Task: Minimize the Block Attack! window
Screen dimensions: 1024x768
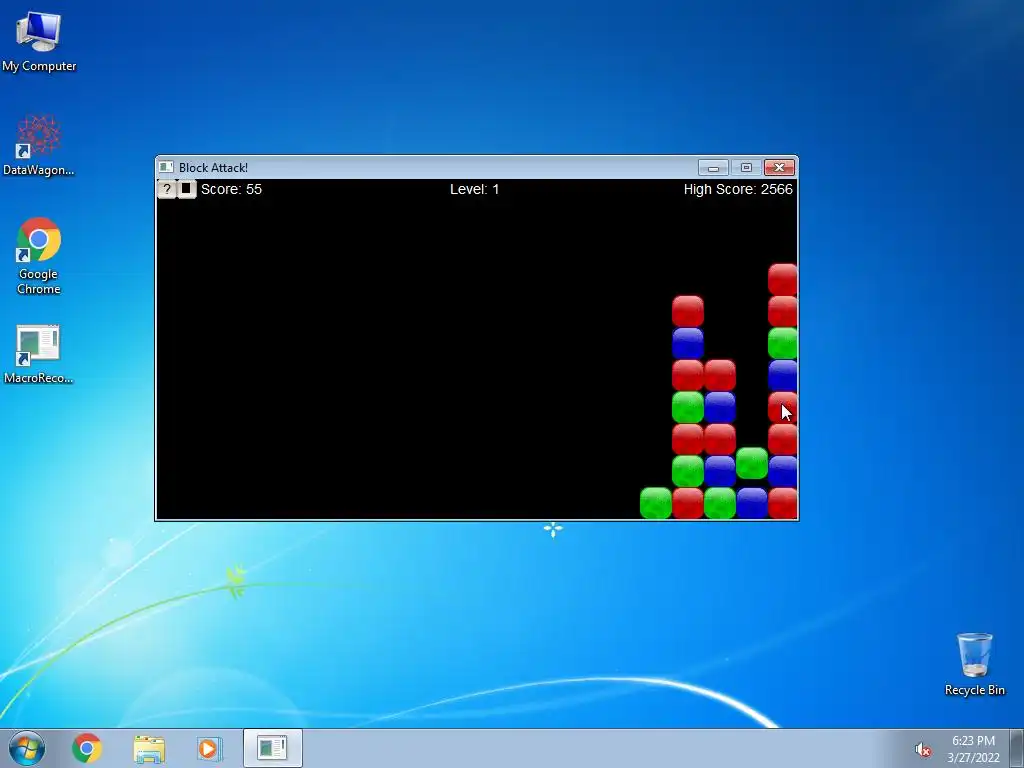Action: [713, 168]
